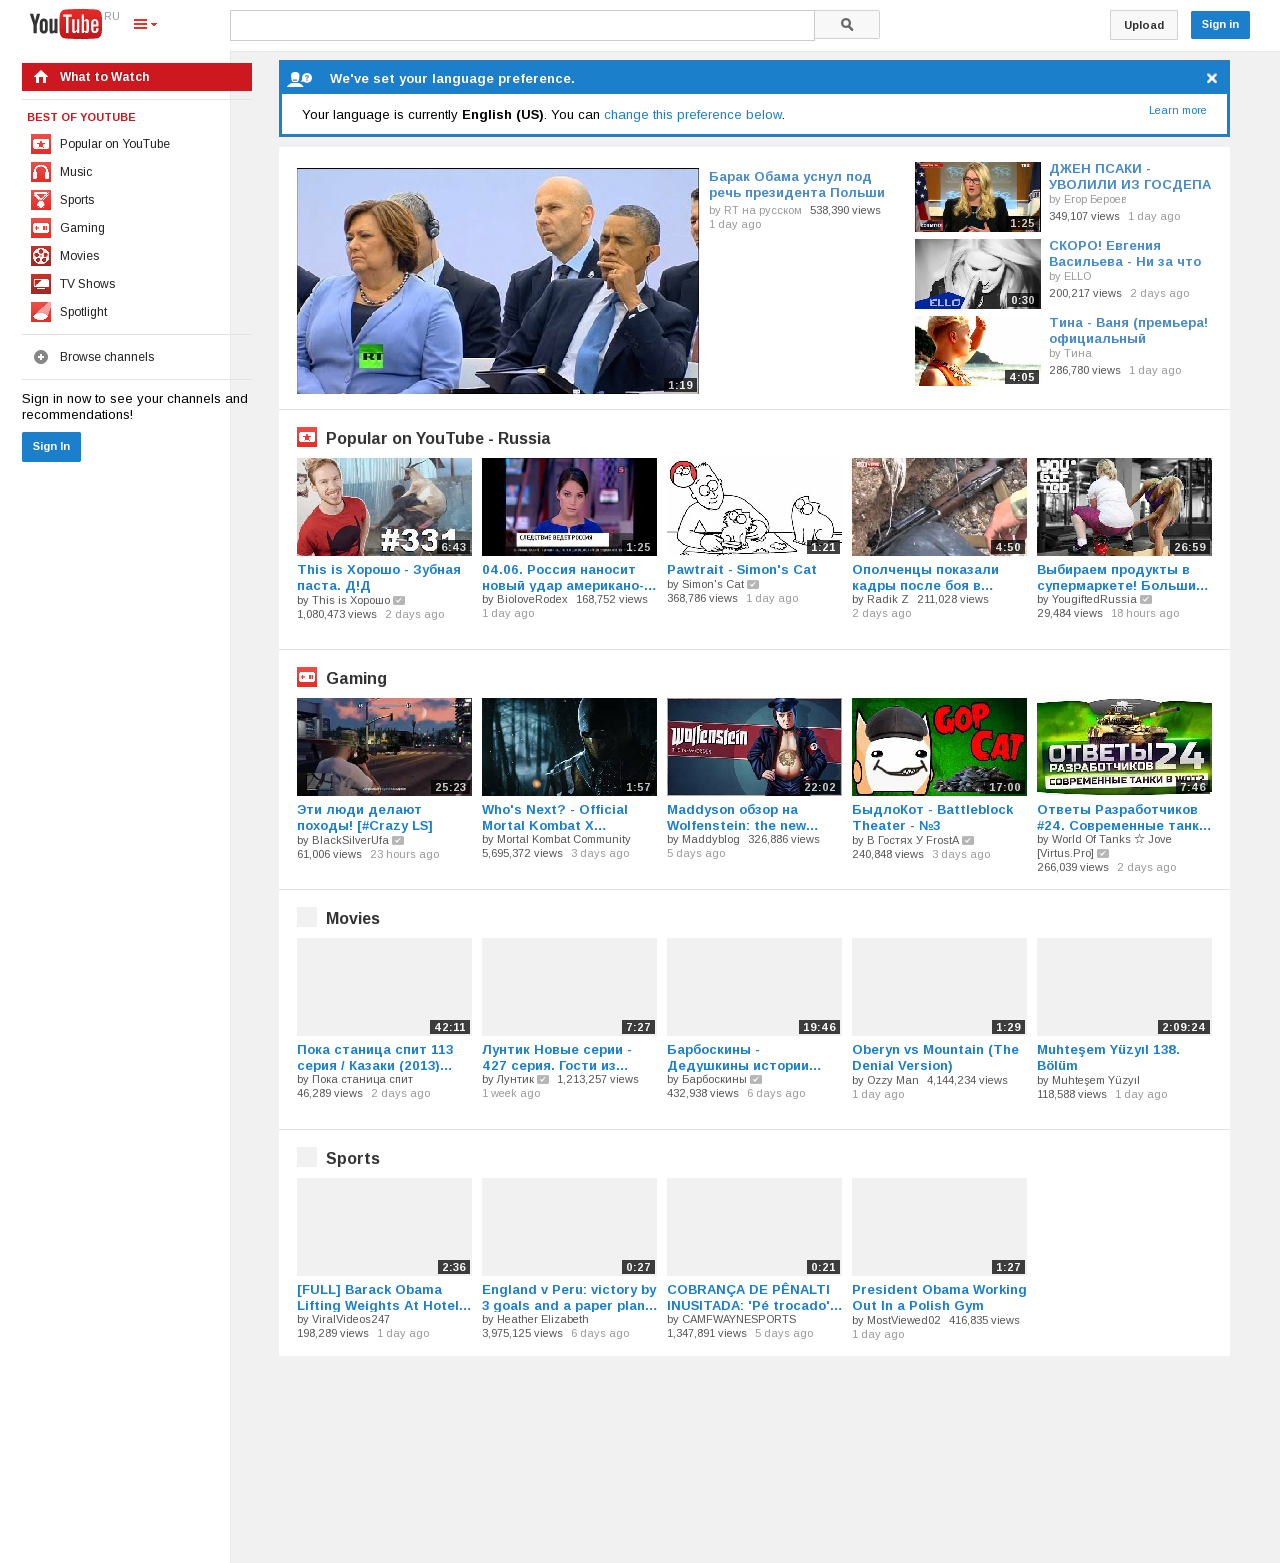This screenshot has height=1563, width=1280.
Task: Open Popular on YouTube - Russia heading
Action: [x=438, y=439]
